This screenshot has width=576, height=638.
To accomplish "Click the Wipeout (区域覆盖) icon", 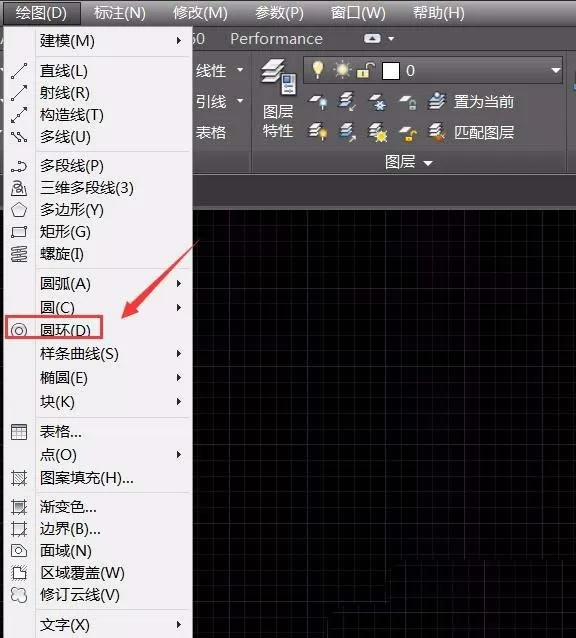I will (x=19, y=573).
